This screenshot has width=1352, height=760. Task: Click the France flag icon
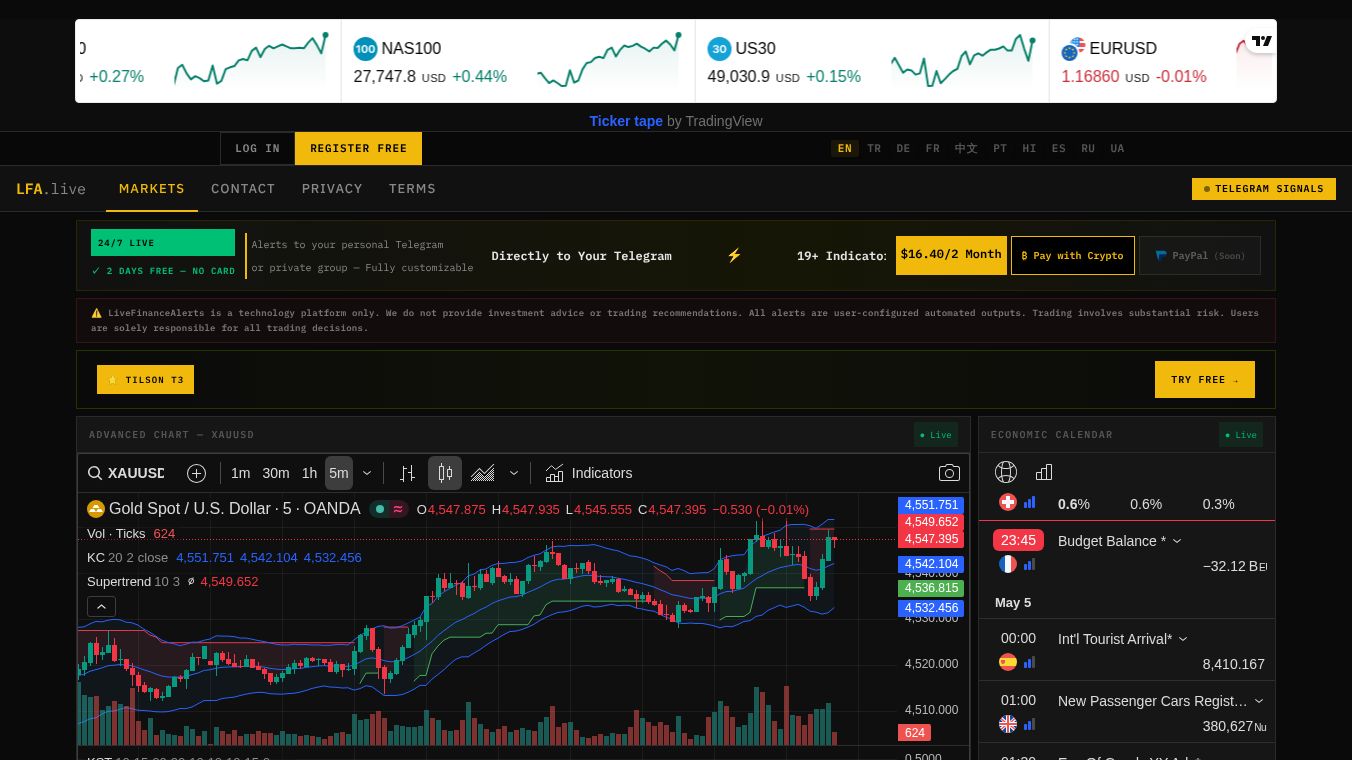click(1008, 564)
